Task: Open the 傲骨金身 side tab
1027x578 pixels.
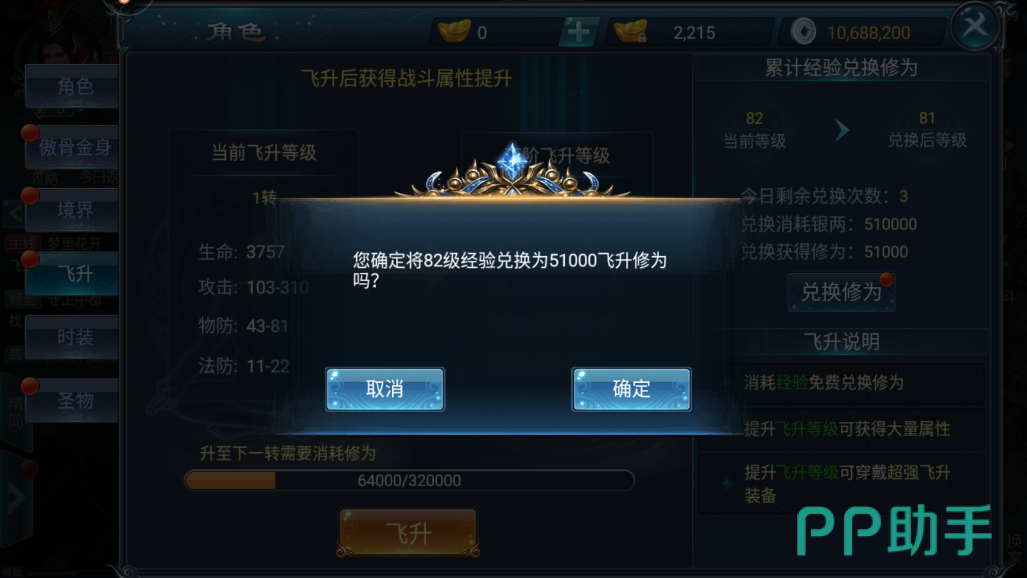Action: pos(72,147)
